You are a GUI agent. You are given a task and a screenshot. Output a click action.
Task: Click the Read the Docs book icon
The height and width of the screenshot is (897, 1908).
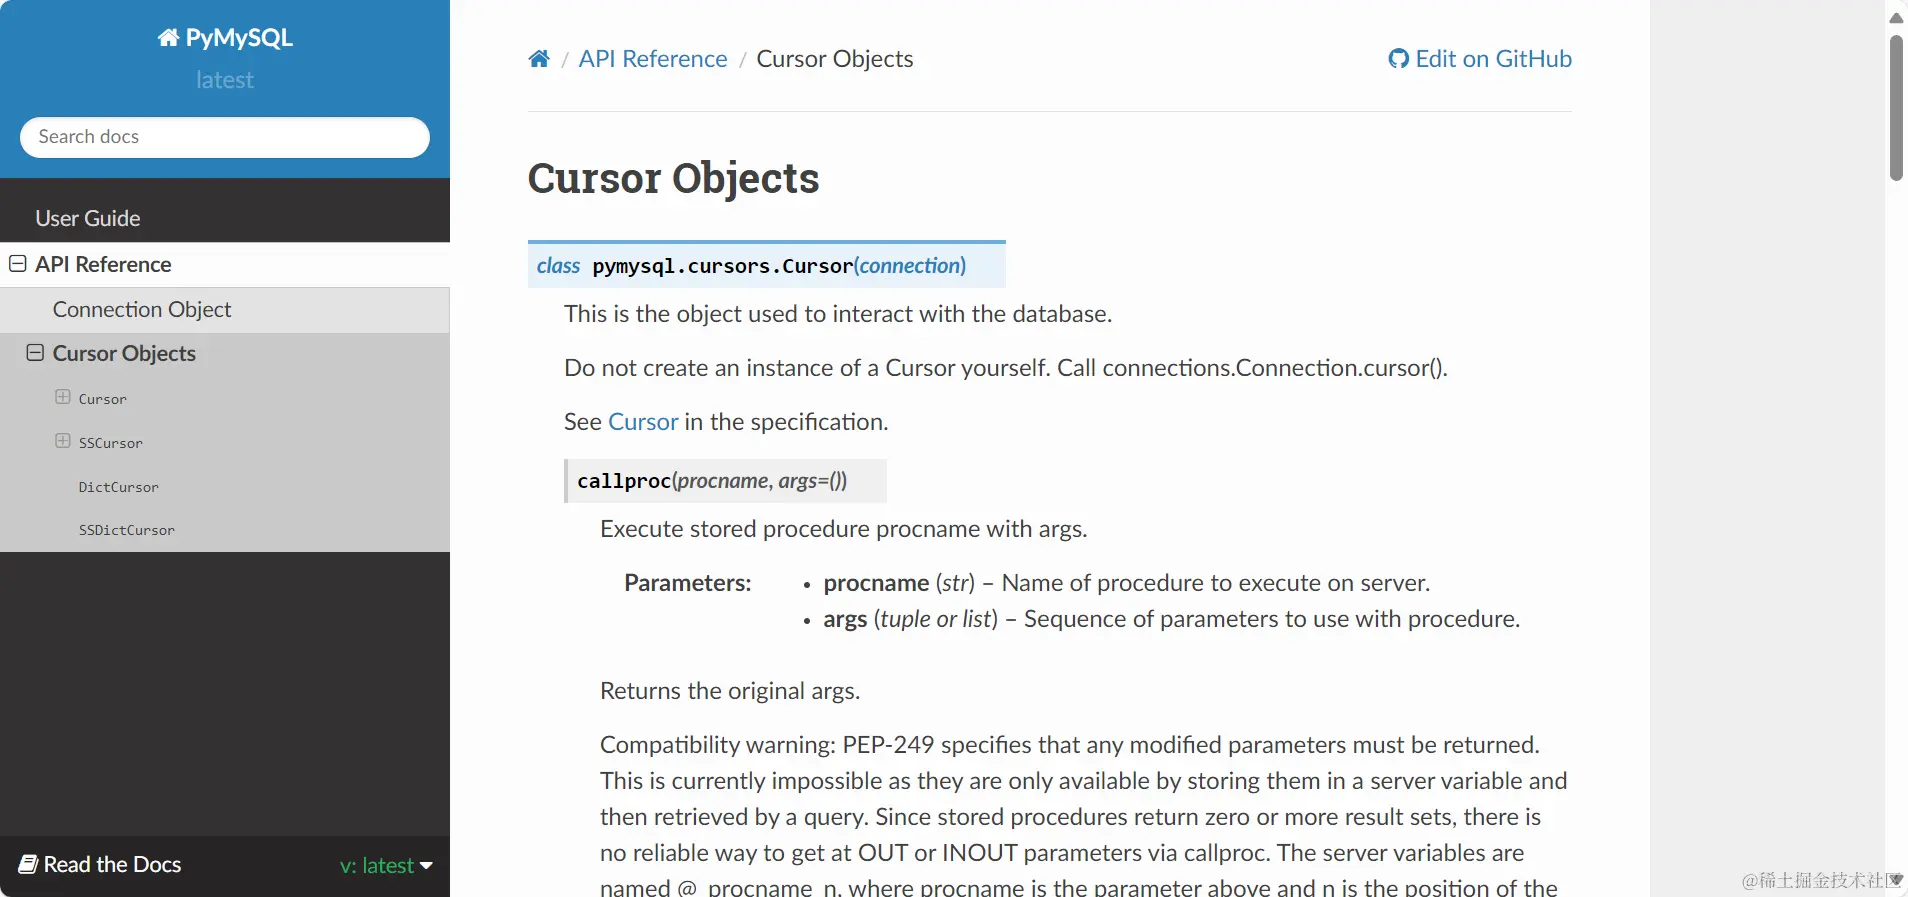click(x=28, y=864)
